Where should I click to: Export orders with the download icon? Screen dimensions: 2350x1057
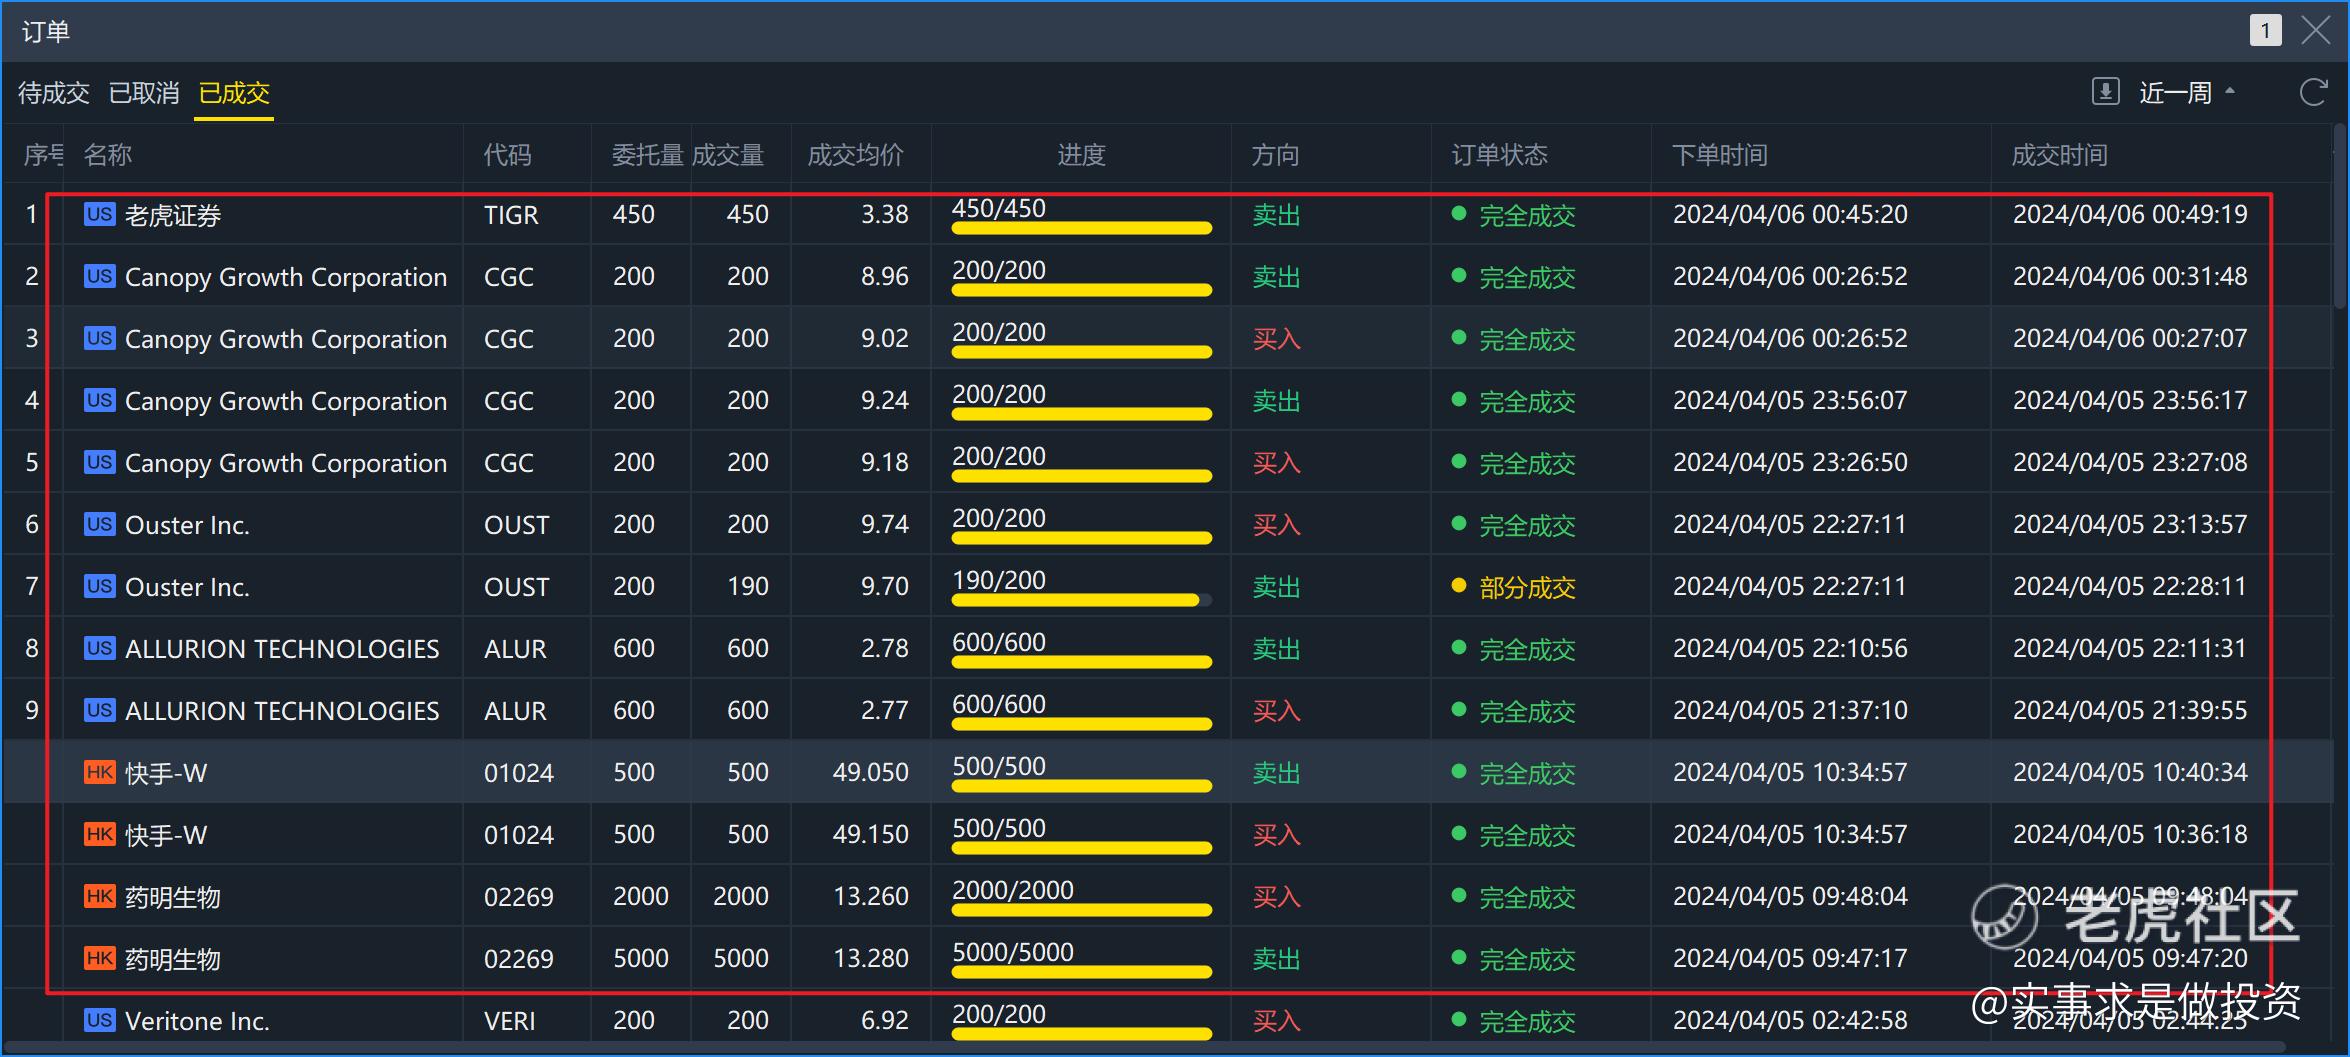[x=2105, y=92]
